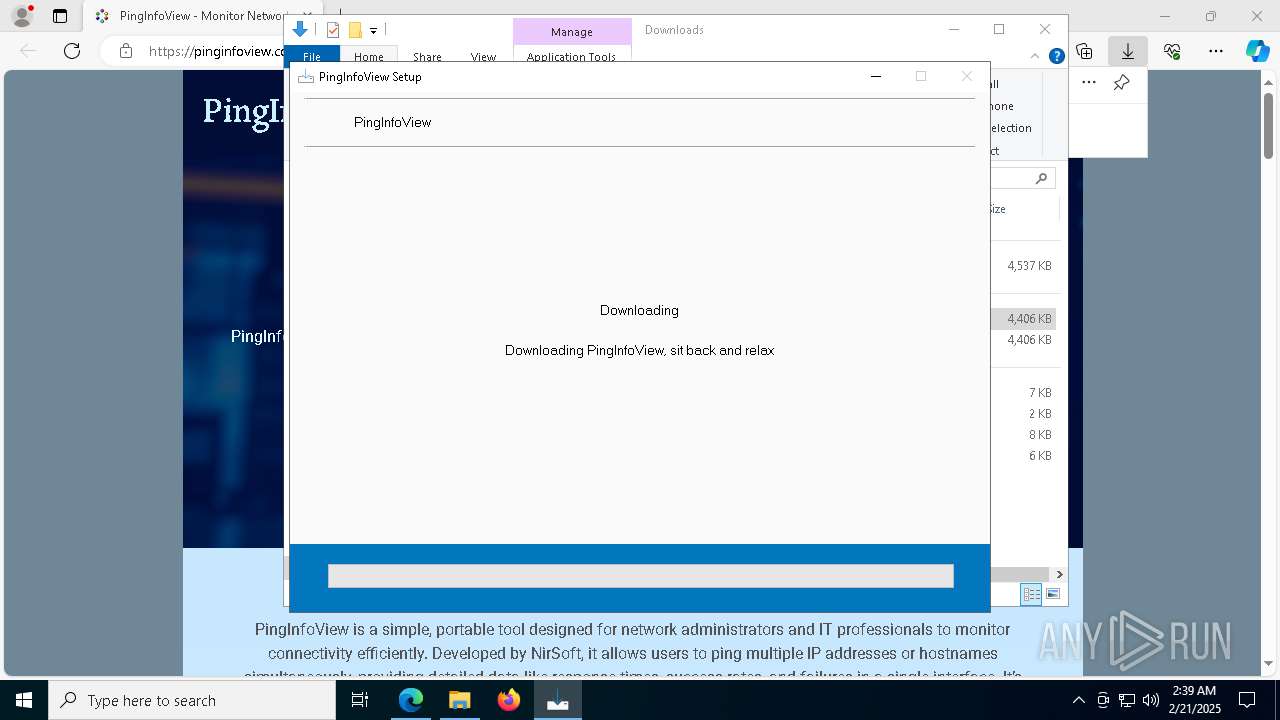Open Task View from taskbar
Viewport: 1280px width, 720px height.
coord(360,700)
